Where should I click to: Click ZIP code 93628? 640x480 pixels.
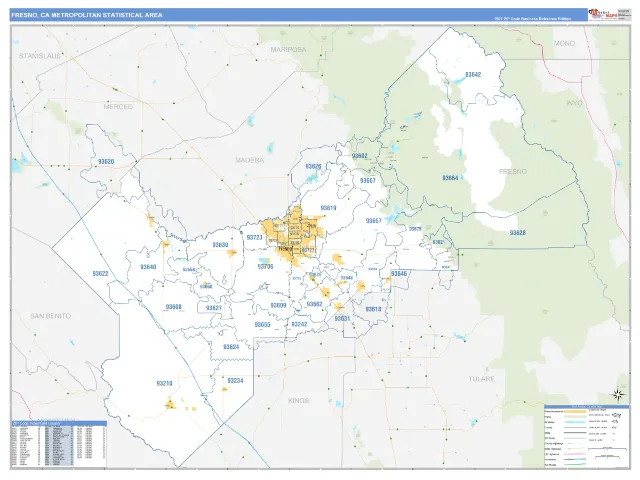(x=518, y=233)
